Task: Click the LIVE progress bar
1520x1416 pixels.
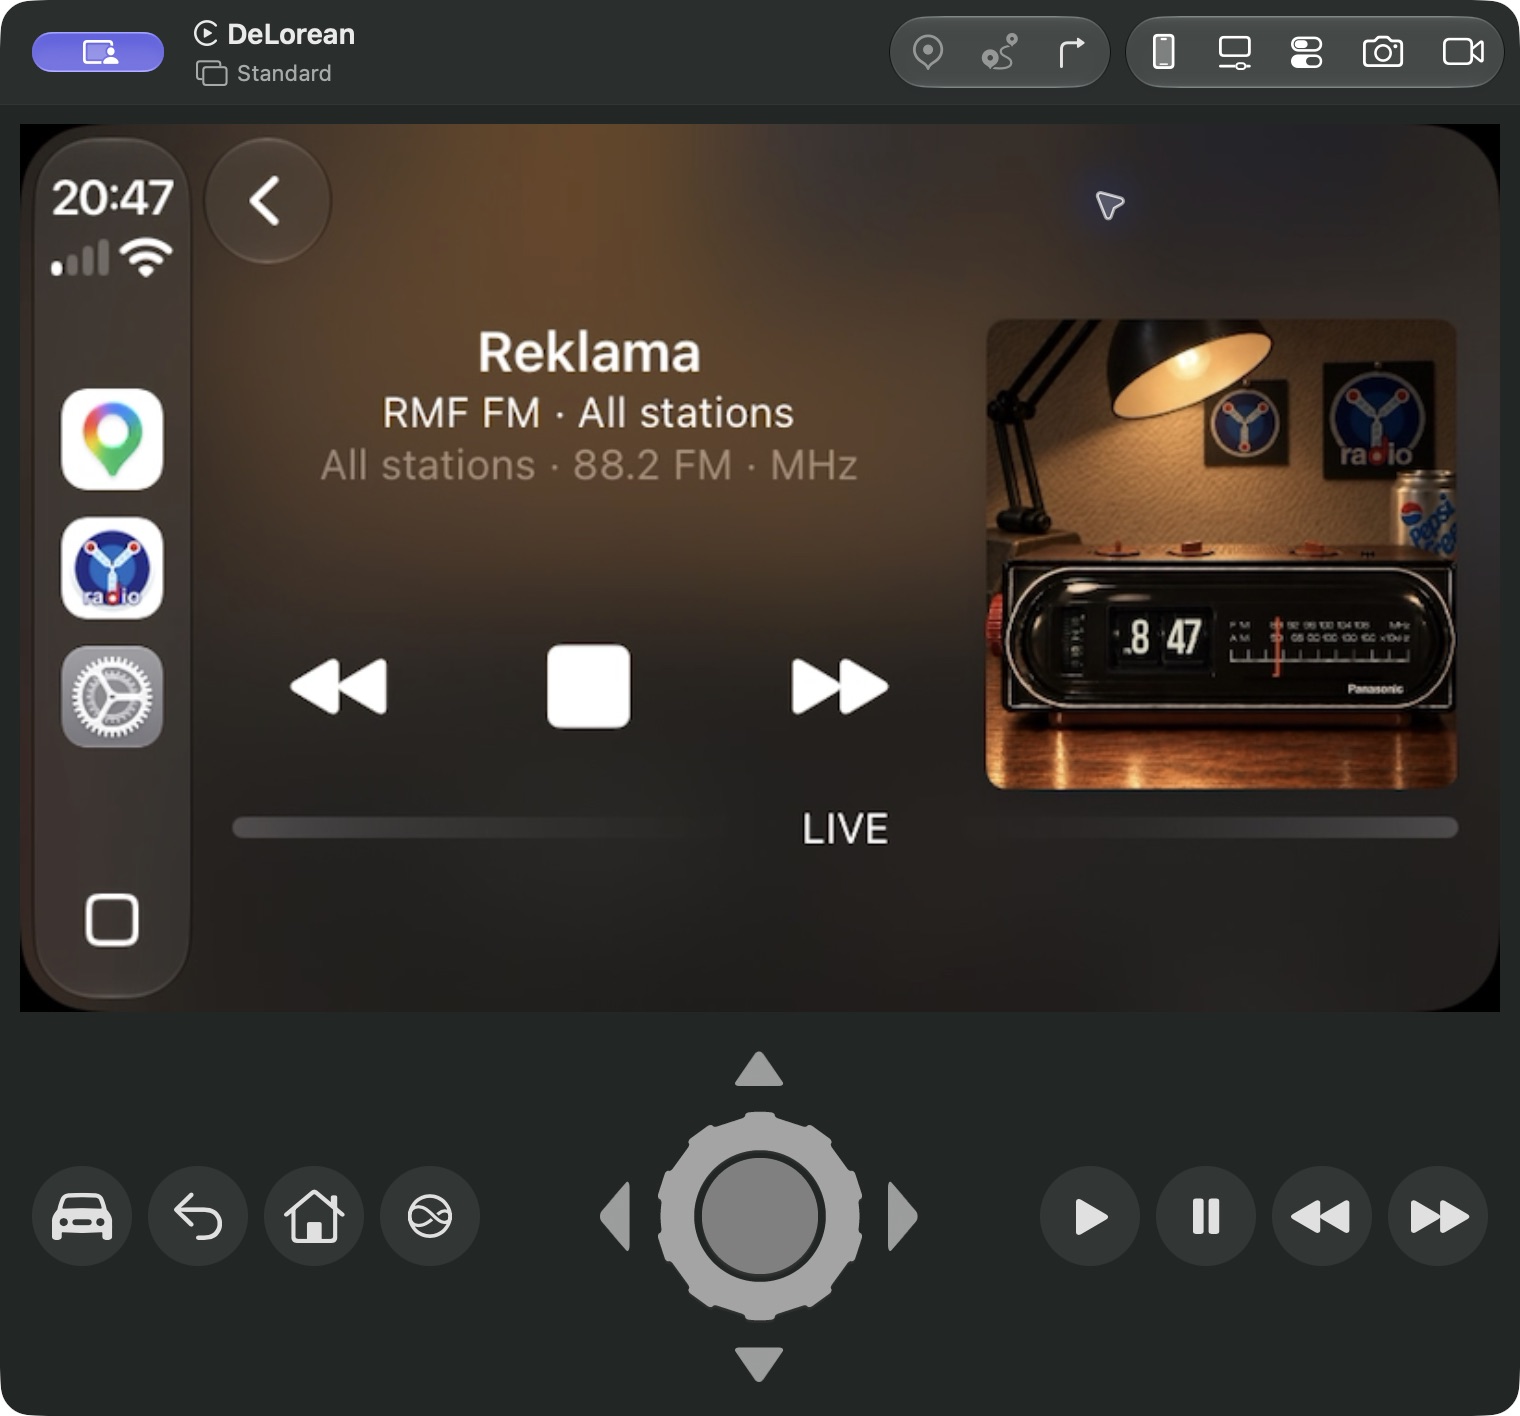Action: pos(845,828)
